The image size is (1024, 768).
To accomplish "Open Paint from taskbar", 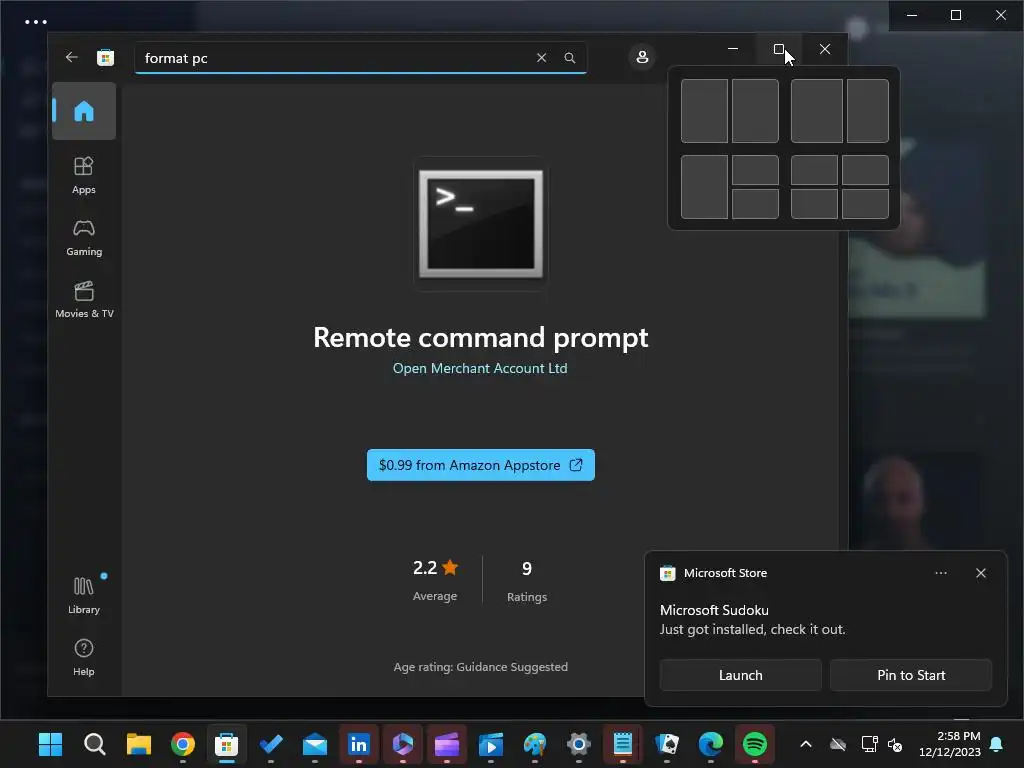I will pos(535,744).
